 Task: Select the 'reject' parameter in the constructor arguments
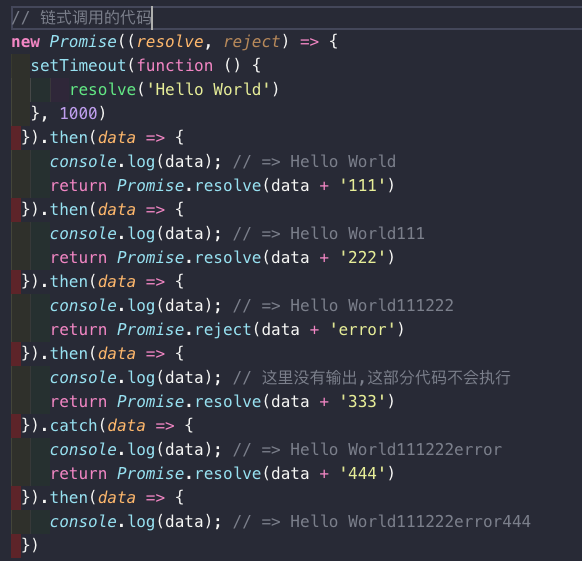(252, 42)
